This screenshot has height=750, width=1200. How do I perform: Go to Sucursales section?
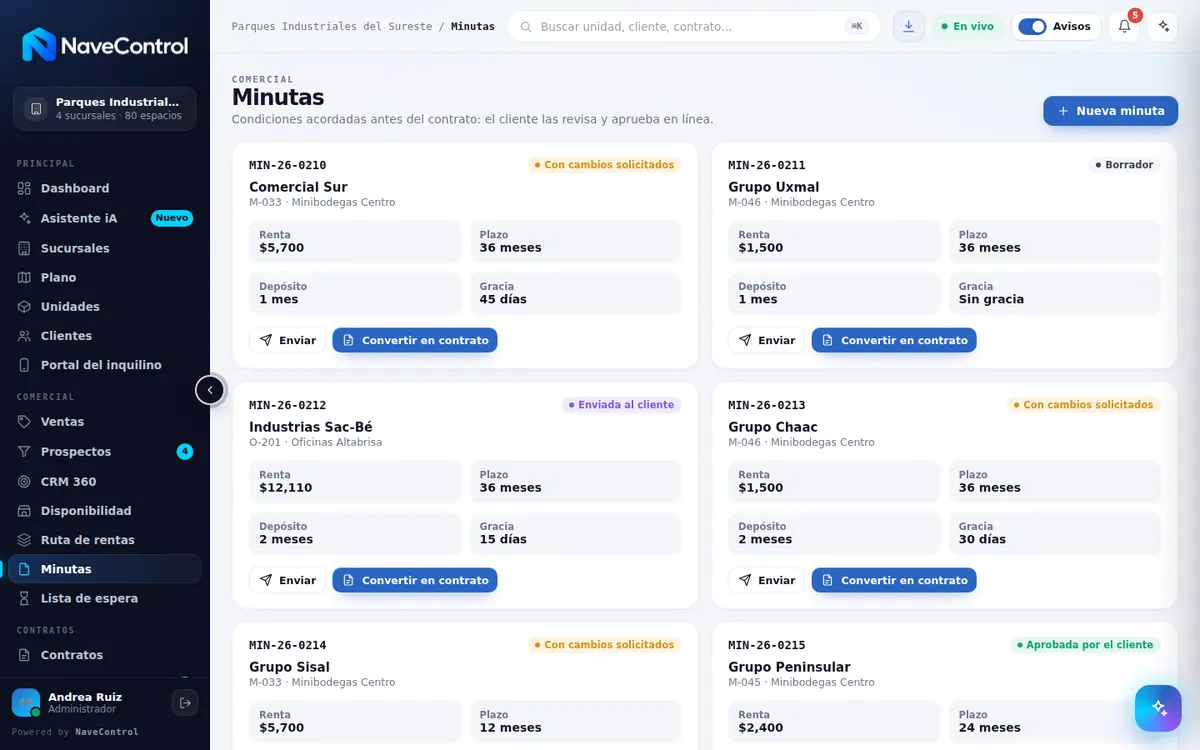coord(105,248)
